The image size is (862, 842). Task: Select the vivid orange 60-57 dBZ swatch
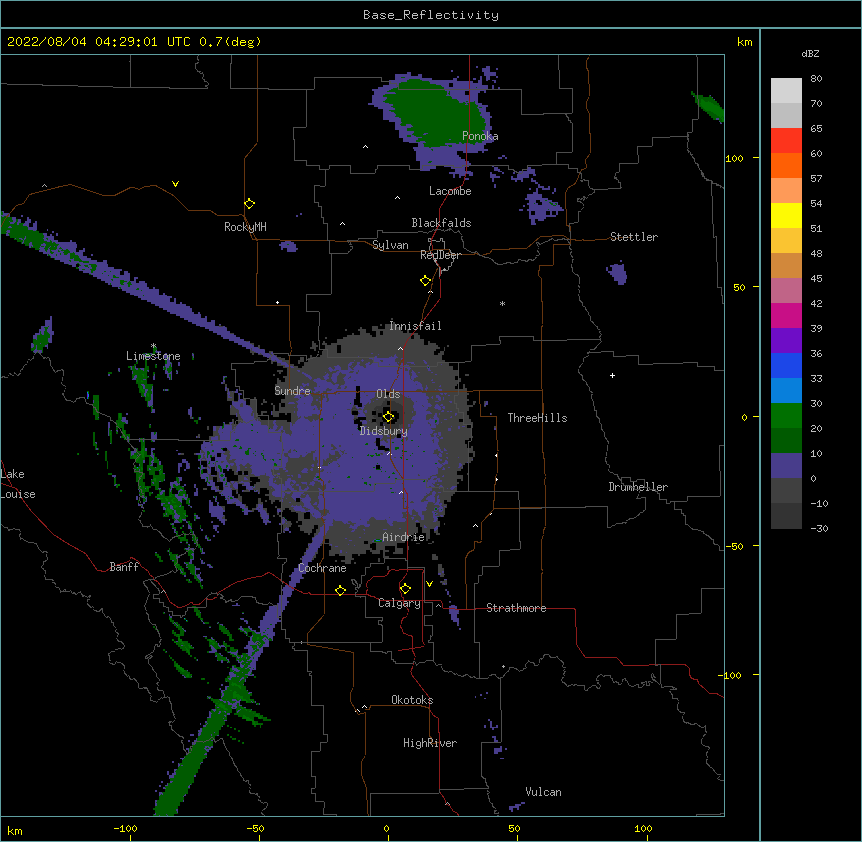tap(786, 166)
